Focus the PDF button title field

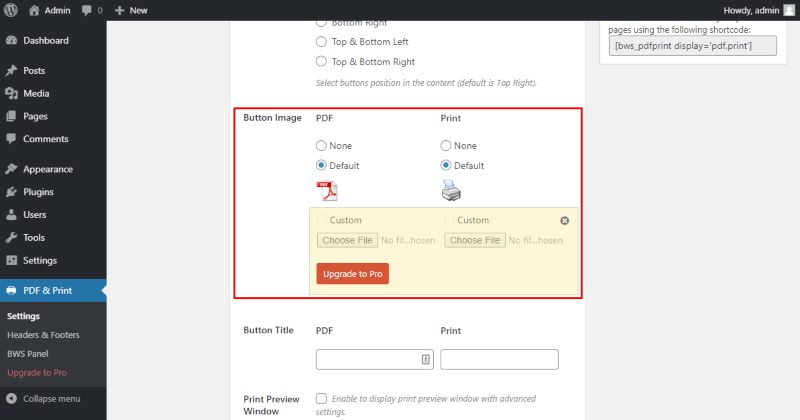[374, 359]
